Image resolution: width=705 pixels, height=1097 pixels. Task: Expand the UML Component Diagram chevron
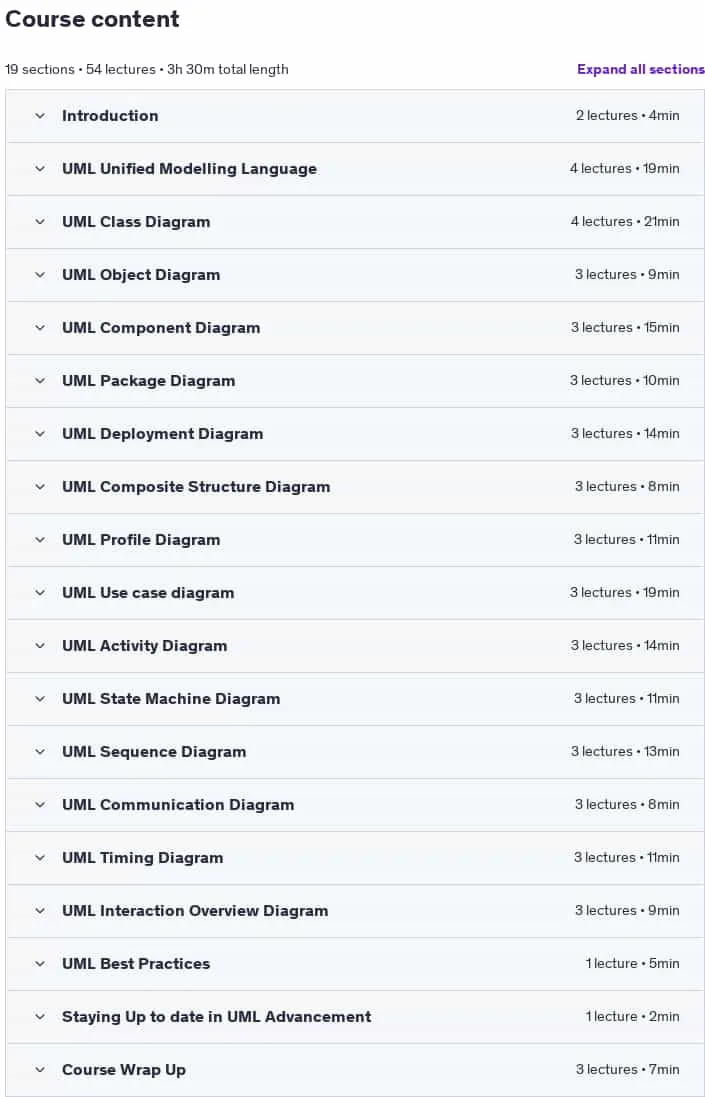40,328
